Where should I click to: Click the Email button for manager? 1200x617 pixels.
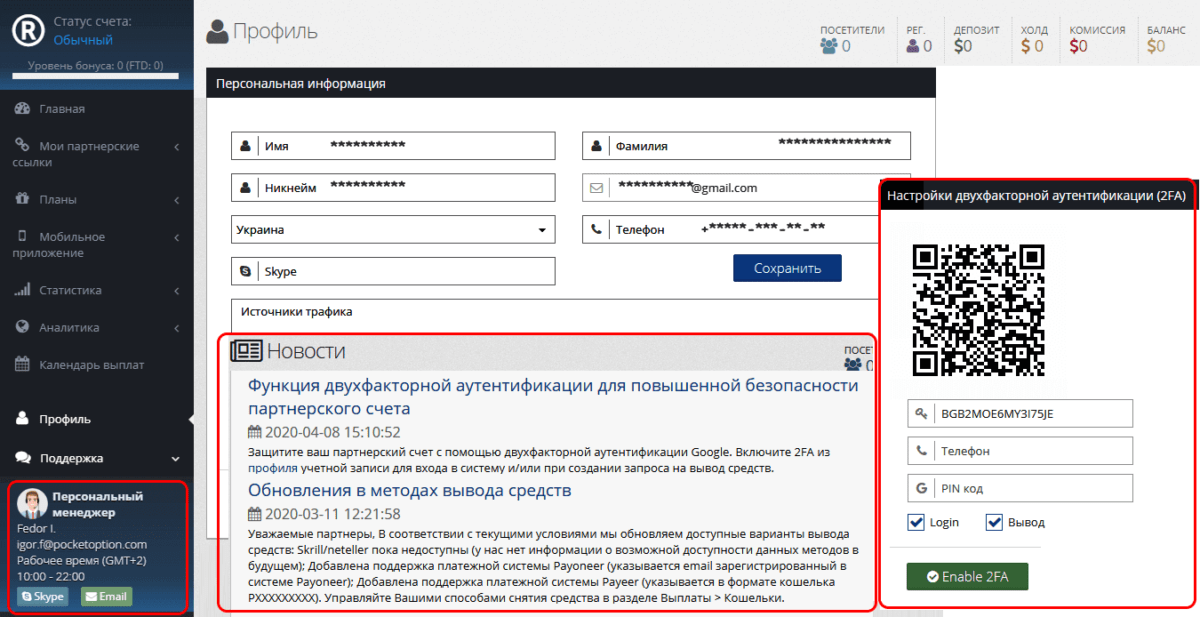tap(106, 597)
